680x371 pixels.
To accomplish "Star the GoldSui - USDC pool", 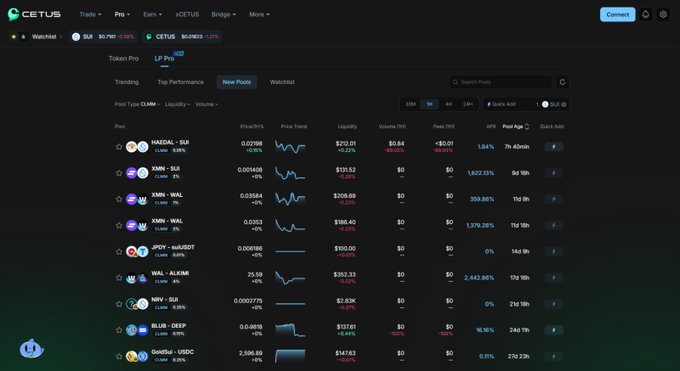I will 119,356.
